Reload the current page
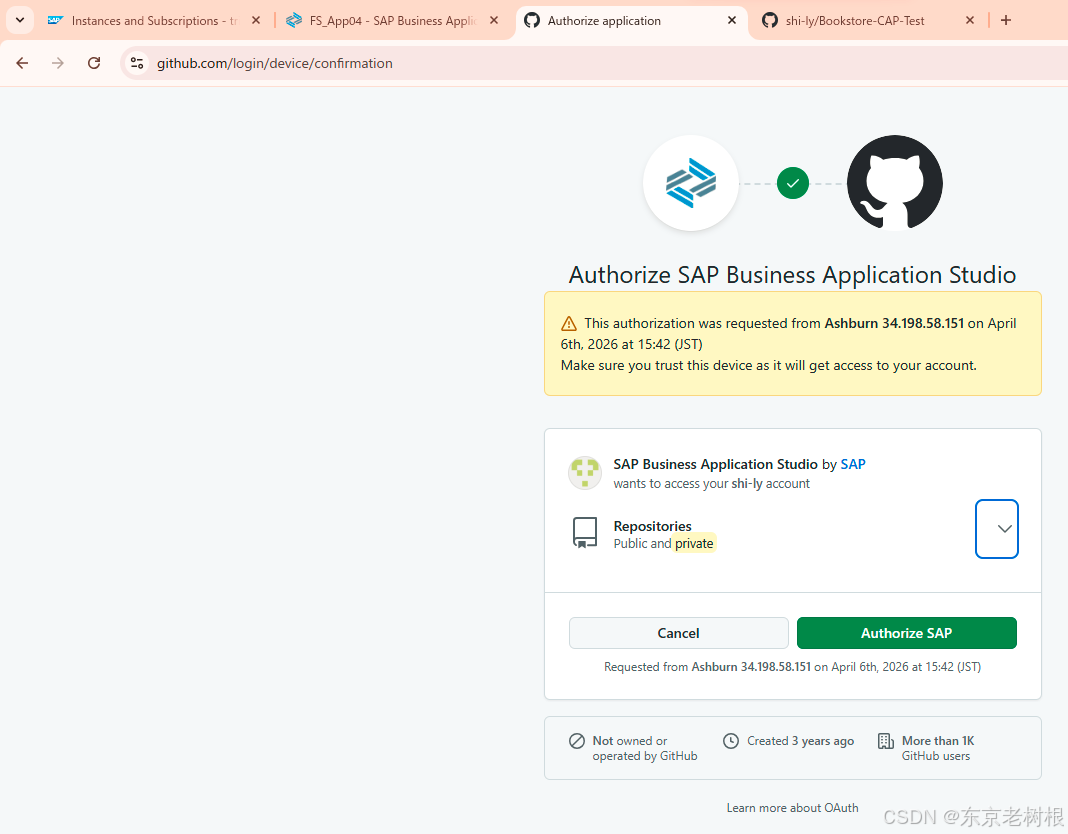1068x834 pixels. (x=94, y=63)
